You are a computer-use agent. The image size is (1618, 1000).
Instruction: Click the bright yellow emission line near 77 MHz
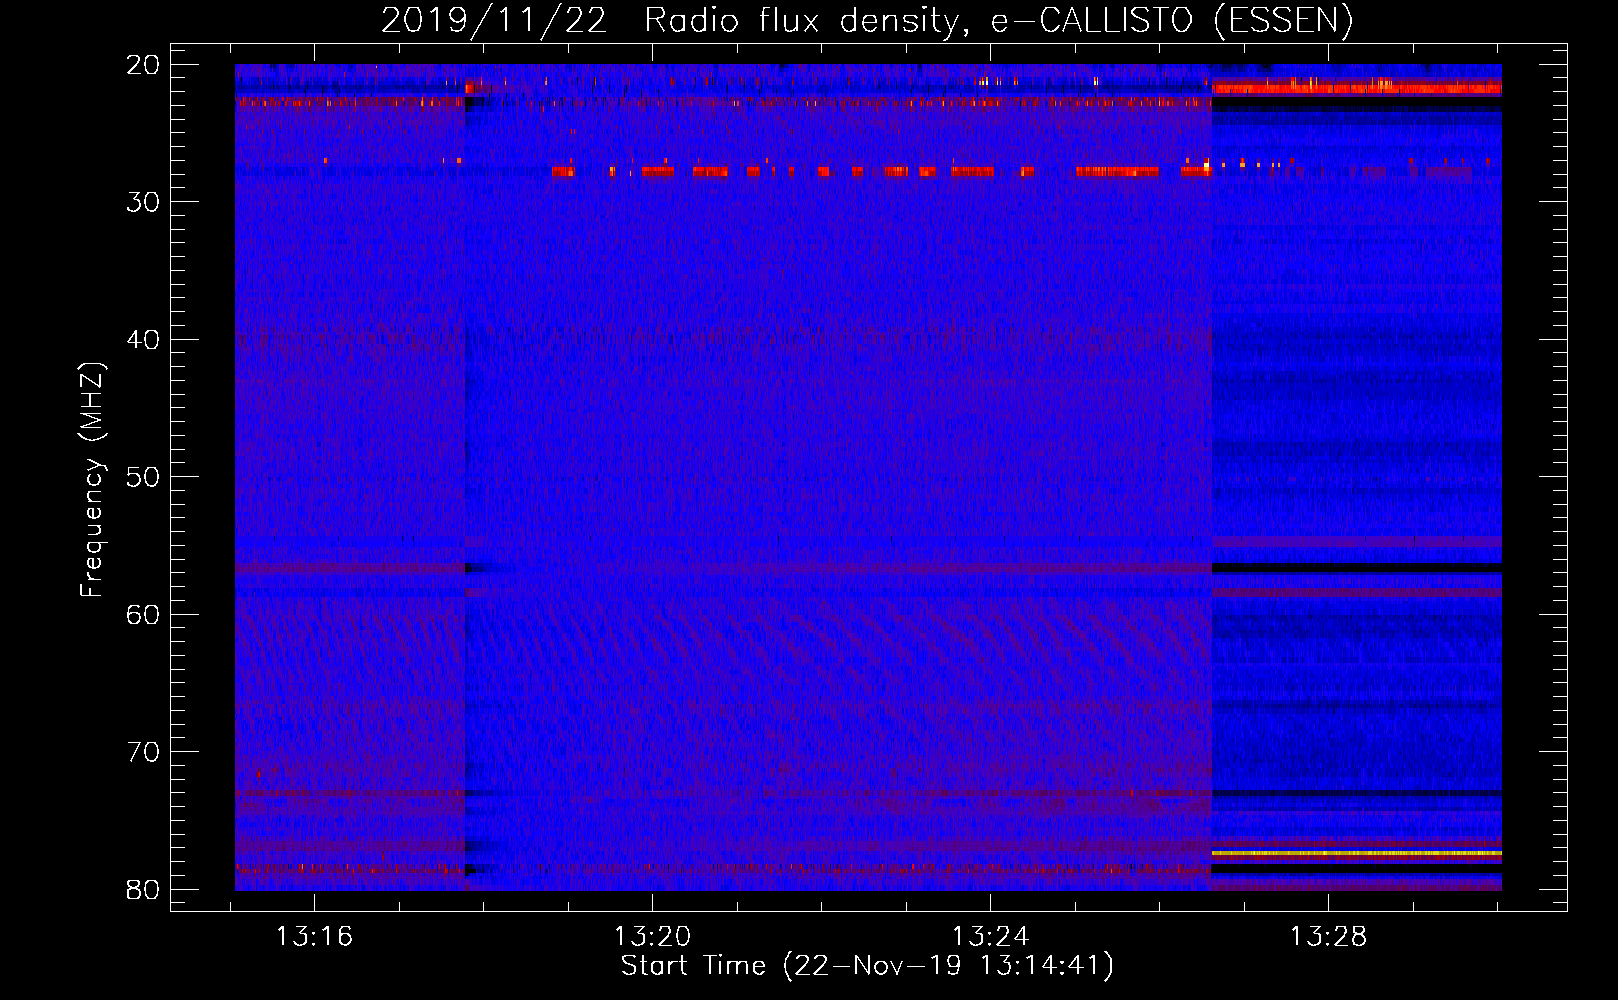pyautogui.click(x=1356, y=854)
